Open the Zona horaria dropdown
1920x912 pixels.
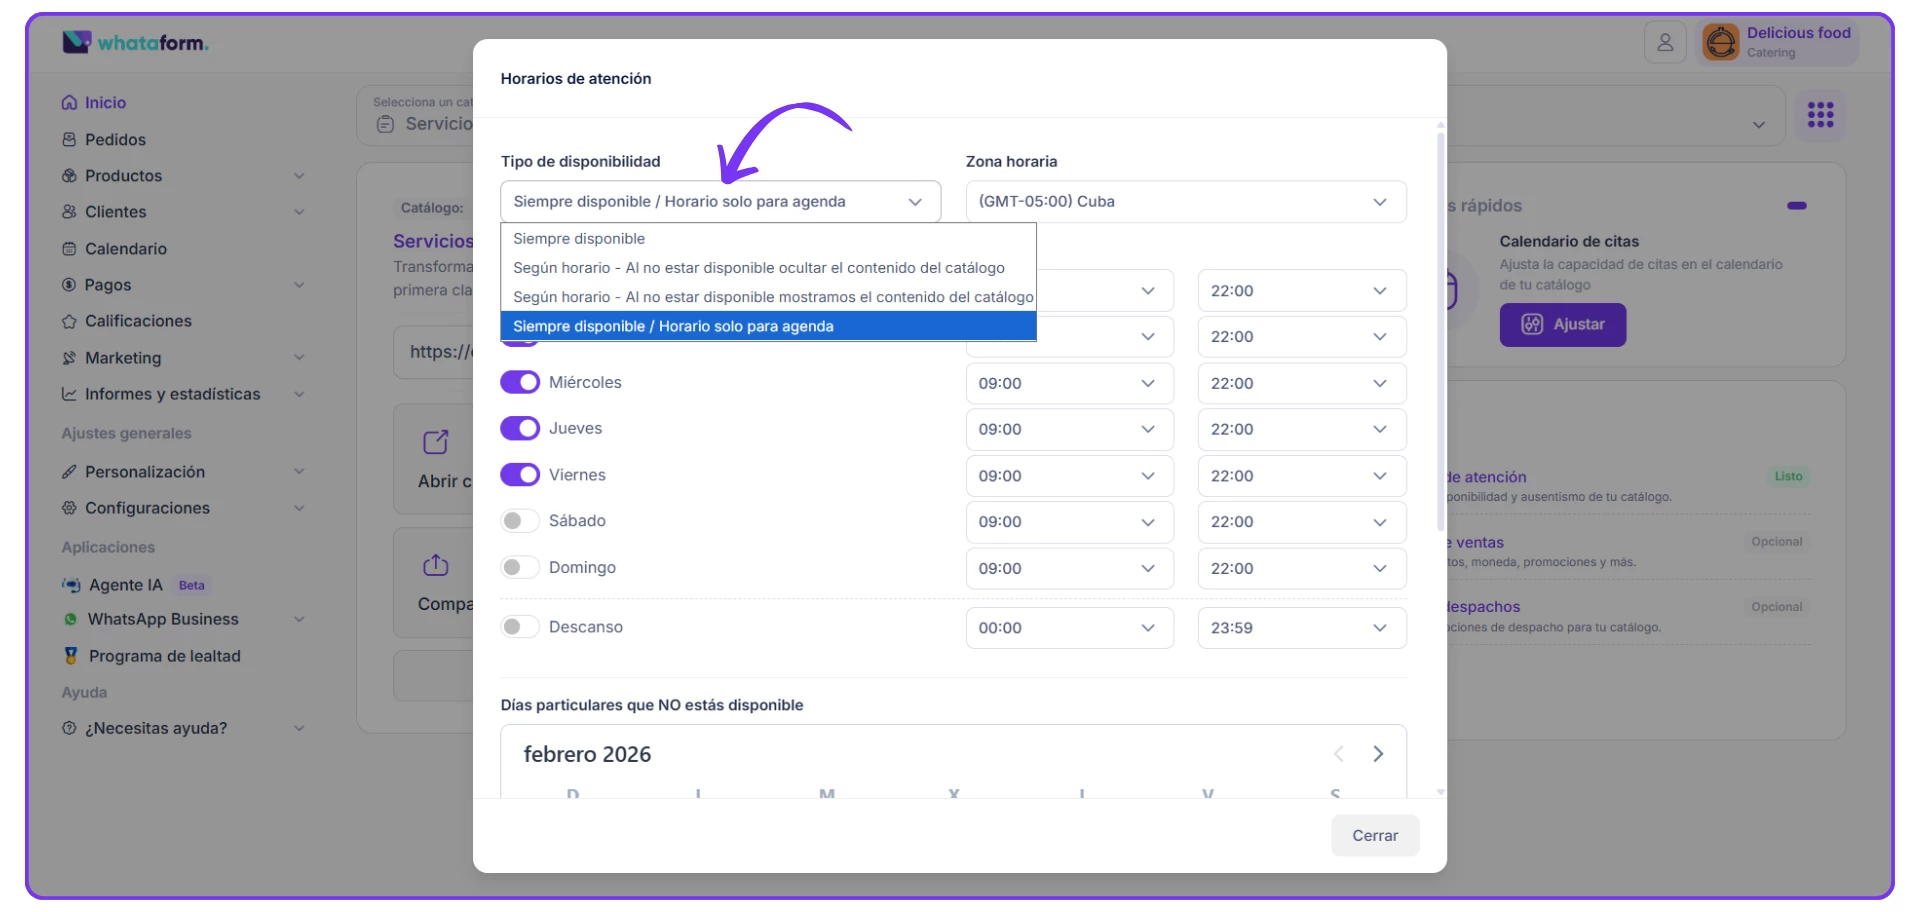(1185, 202)
